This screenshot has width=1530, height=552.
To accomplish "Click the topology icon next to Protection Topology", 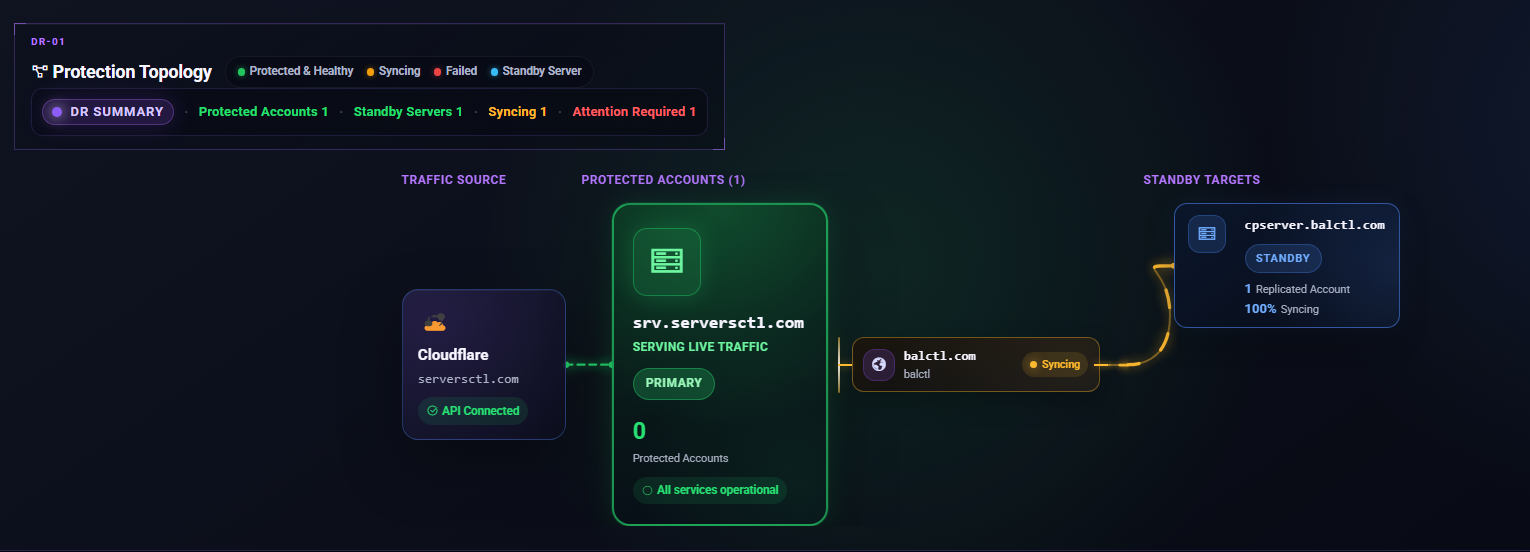I will (40, 72).
